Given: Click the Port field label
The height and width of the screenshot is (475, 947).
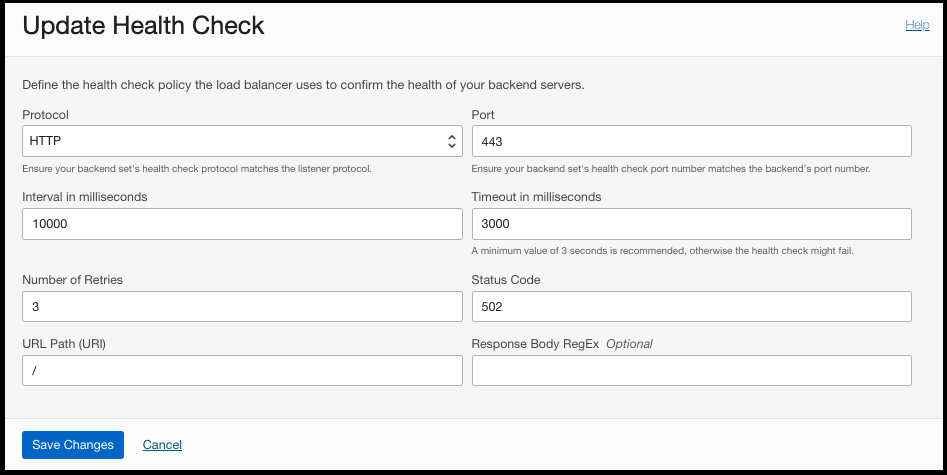Looking at the screenshot, I should [x=484, y=115].
